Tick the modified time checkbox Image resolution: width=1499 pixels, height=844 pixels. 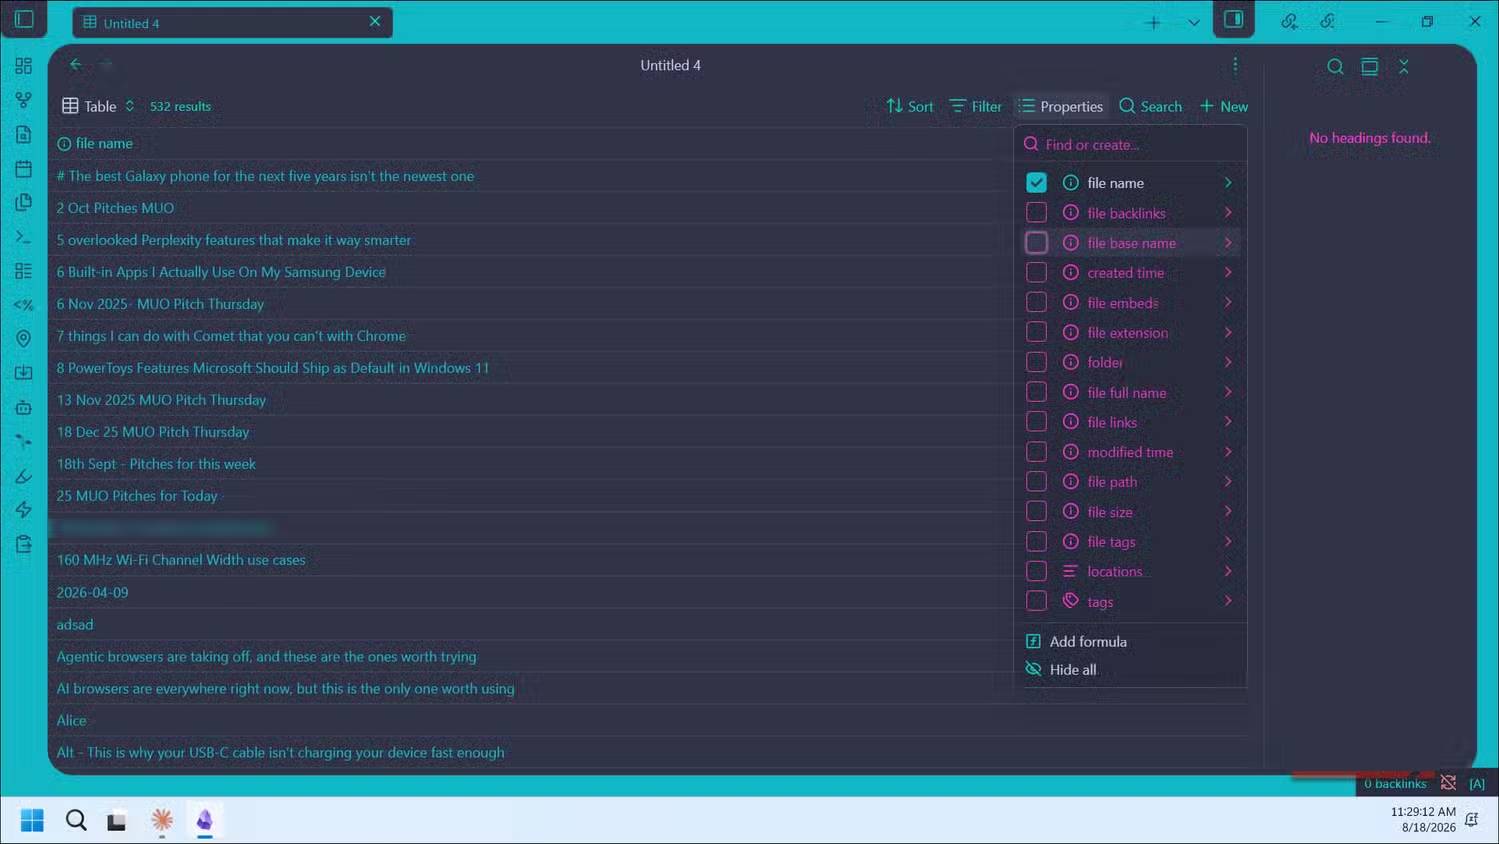[x=1036, y=451]
